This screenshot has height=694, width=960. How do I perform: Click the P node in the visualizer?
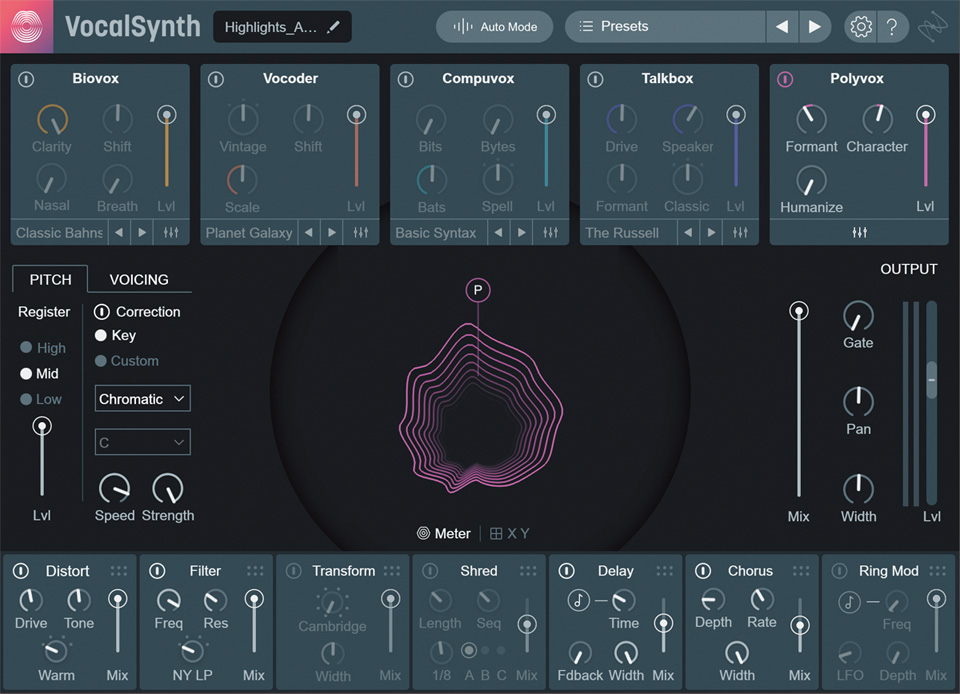[478, 290]
